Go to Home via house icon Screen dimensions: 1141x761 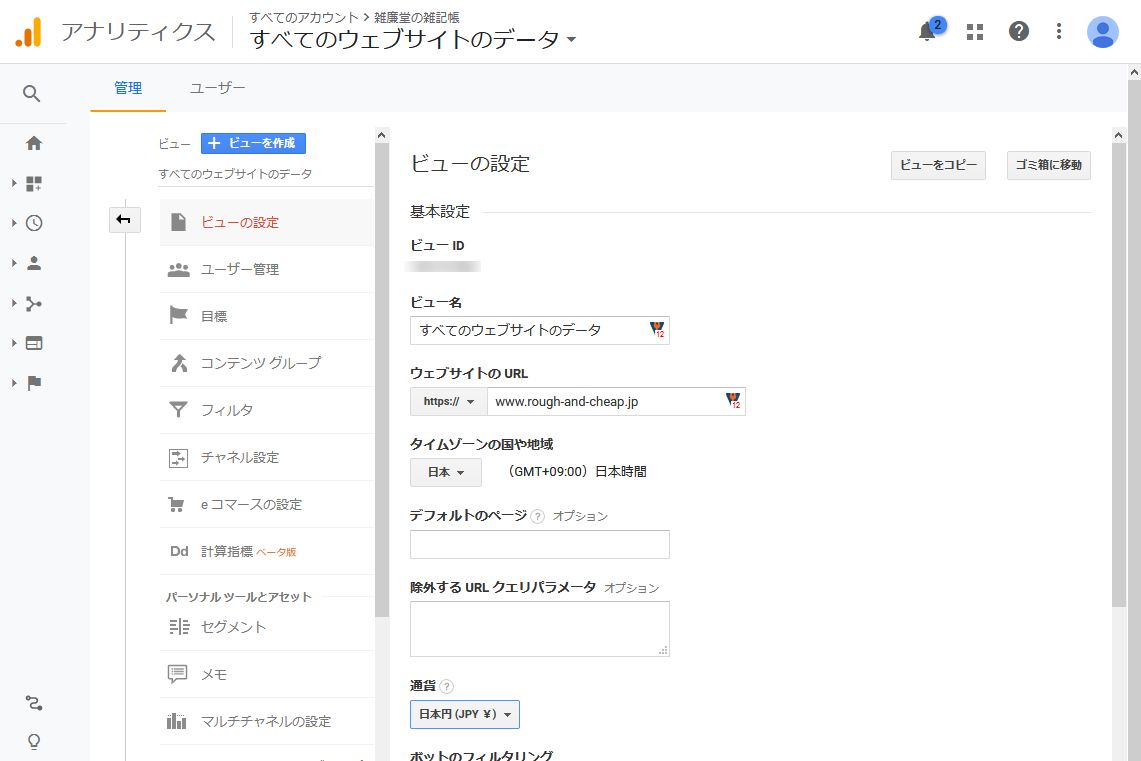[34, 143]
